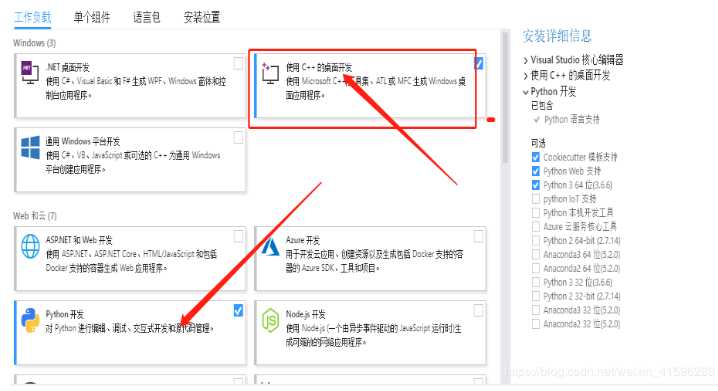Image resolution: width=718 pixels, height=391 pixels.
Task: Uncheck the Python 开发 workload checkbox
Action: [x=238, y=310]
